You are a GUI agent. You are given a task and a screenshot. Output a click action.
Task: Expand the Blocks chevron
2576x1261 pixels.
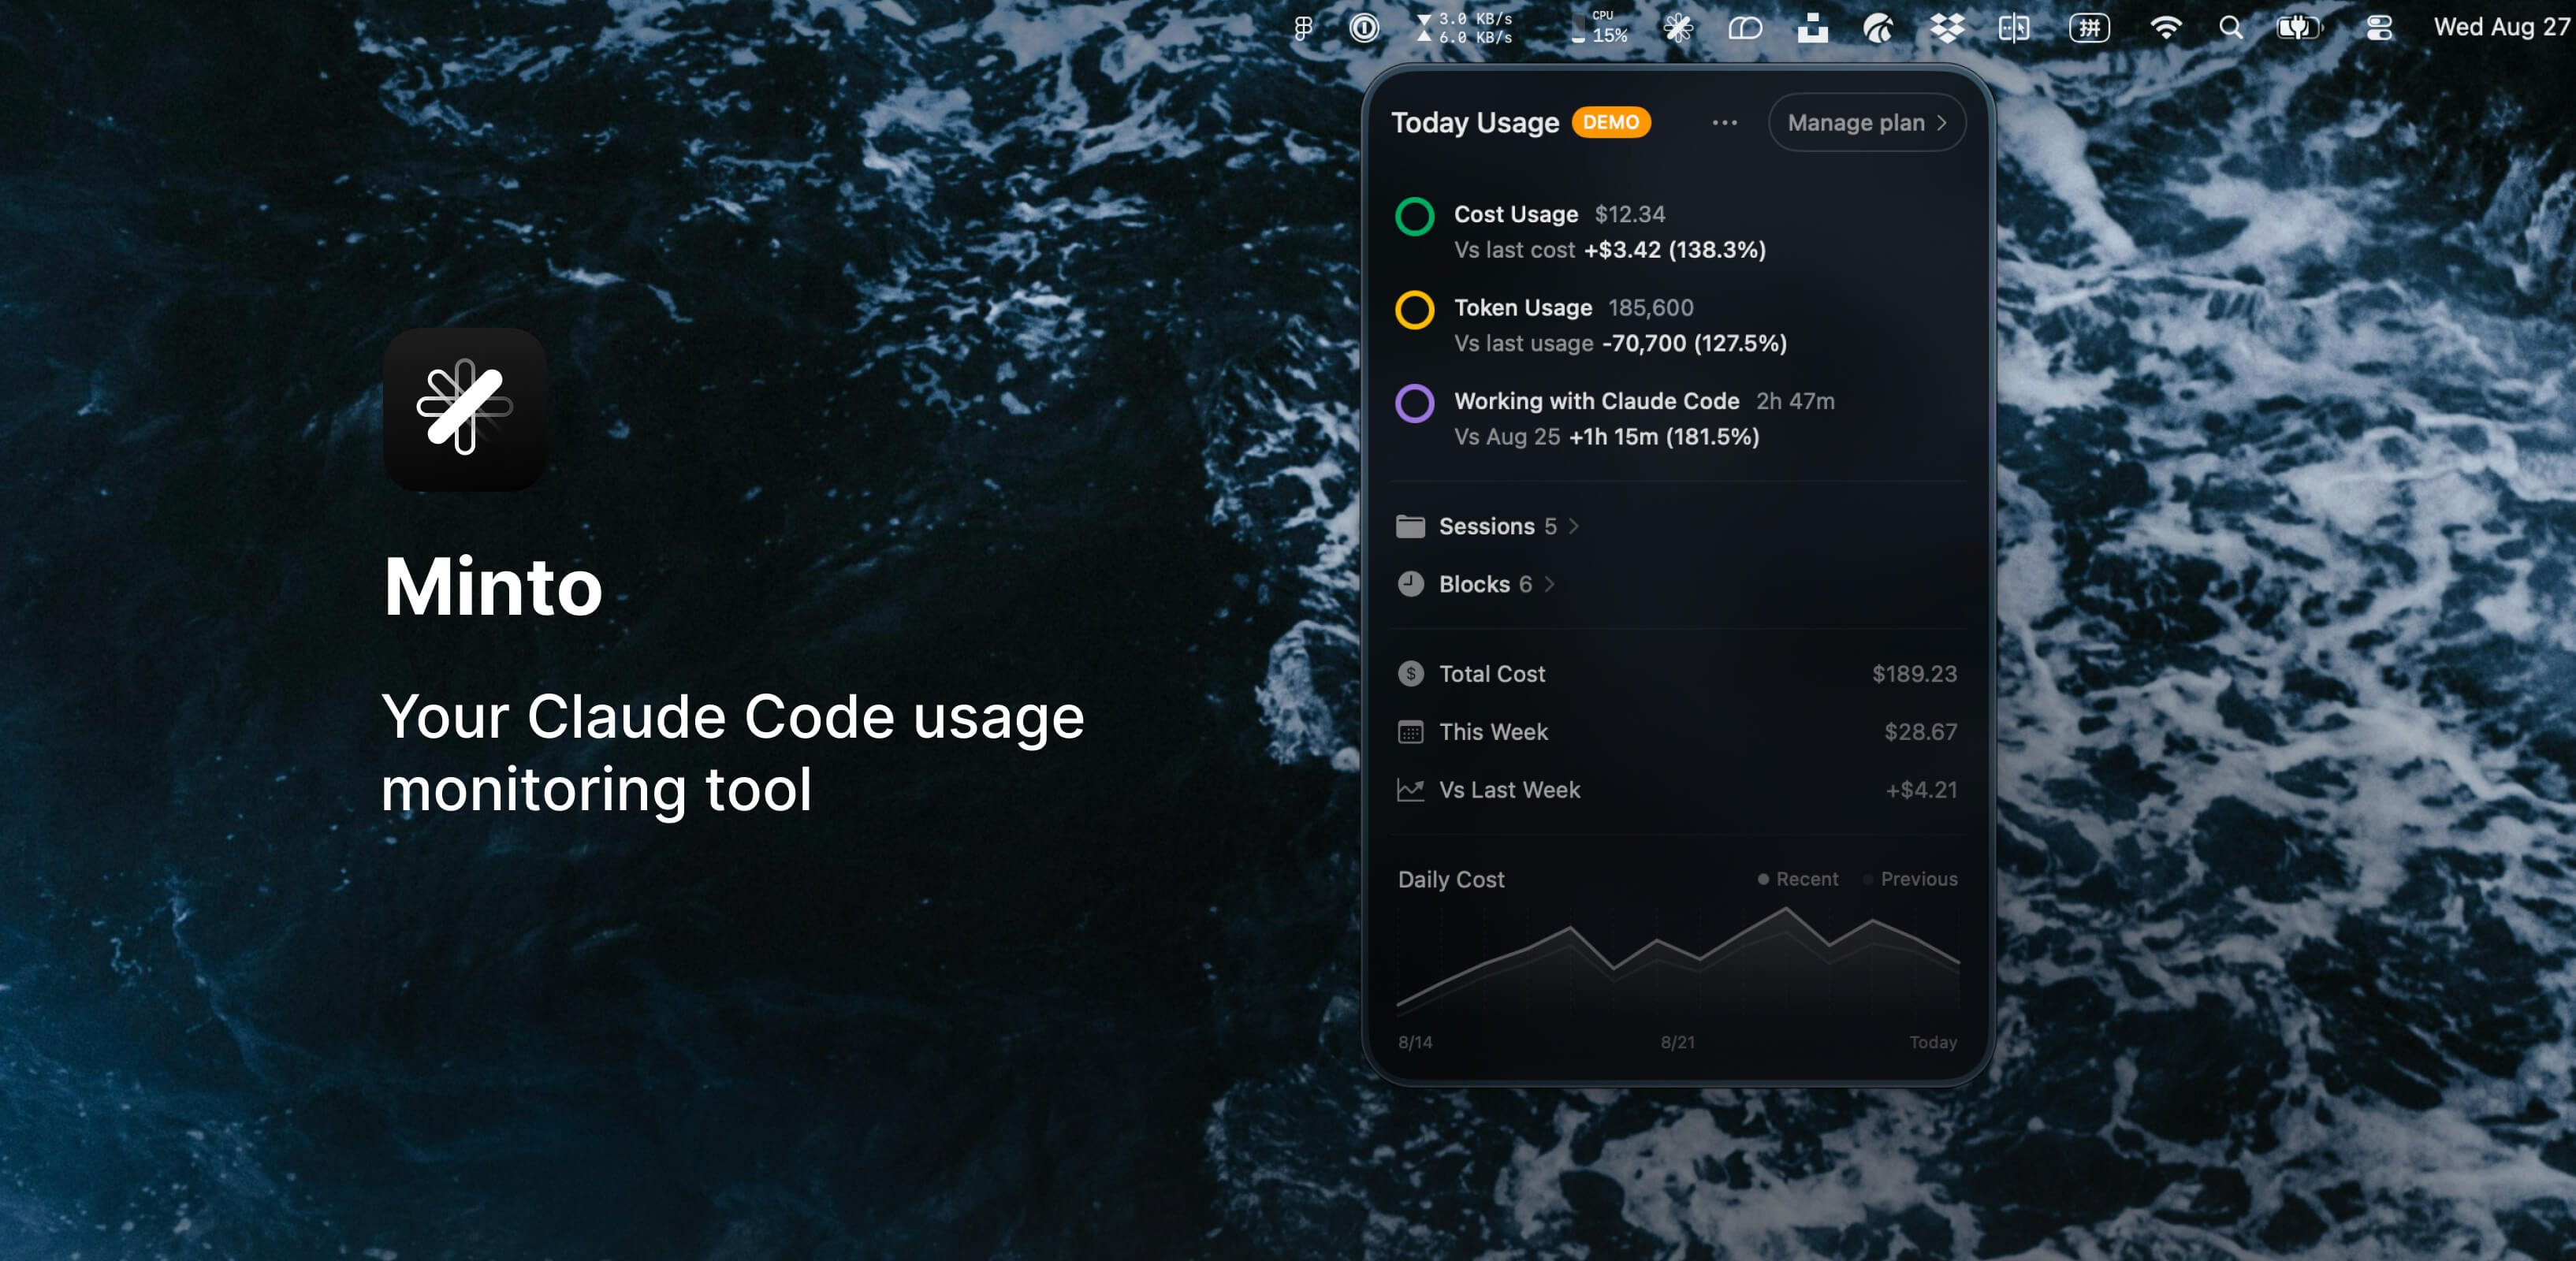click(x=1549, y=584)
